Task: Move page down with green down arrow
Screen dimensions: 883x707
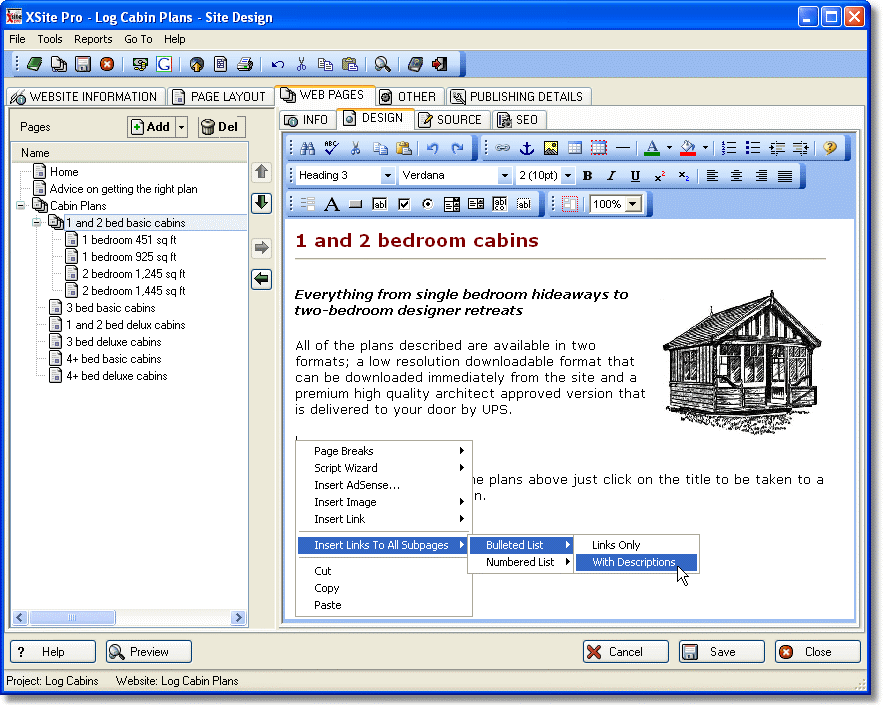Action: 261,203
